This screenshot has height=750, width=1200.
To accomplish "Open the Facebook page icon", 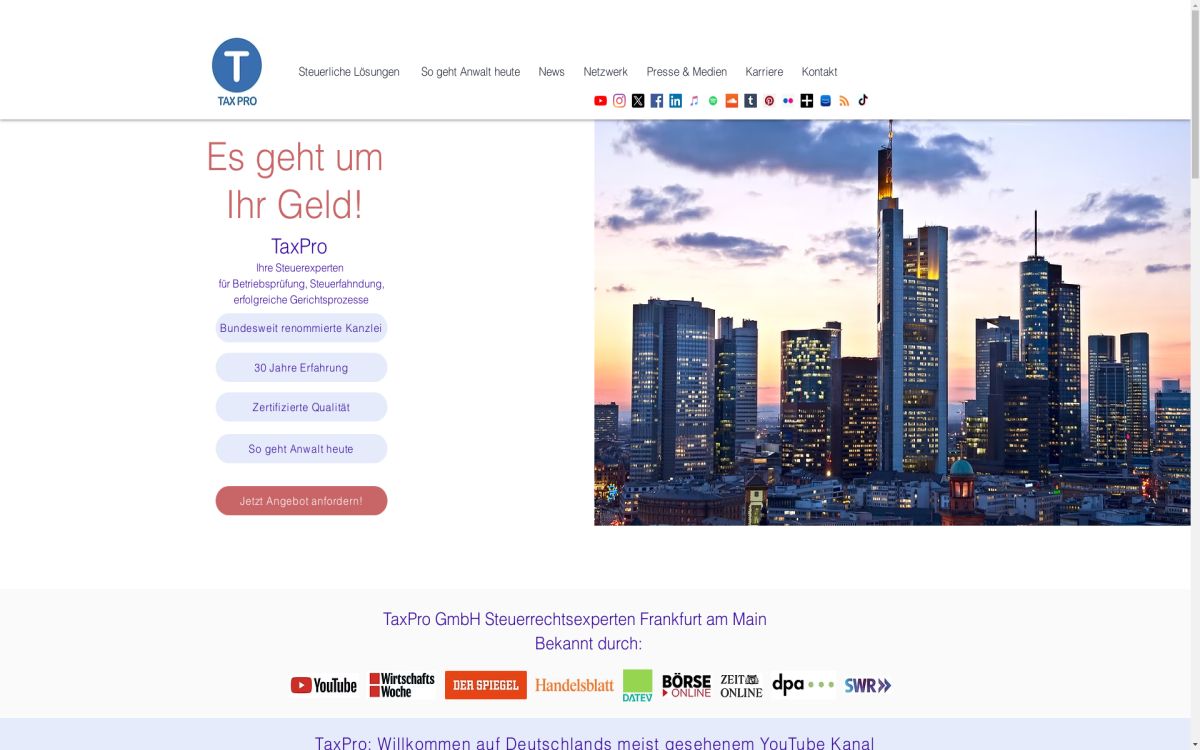I will (x=656, y=100).
